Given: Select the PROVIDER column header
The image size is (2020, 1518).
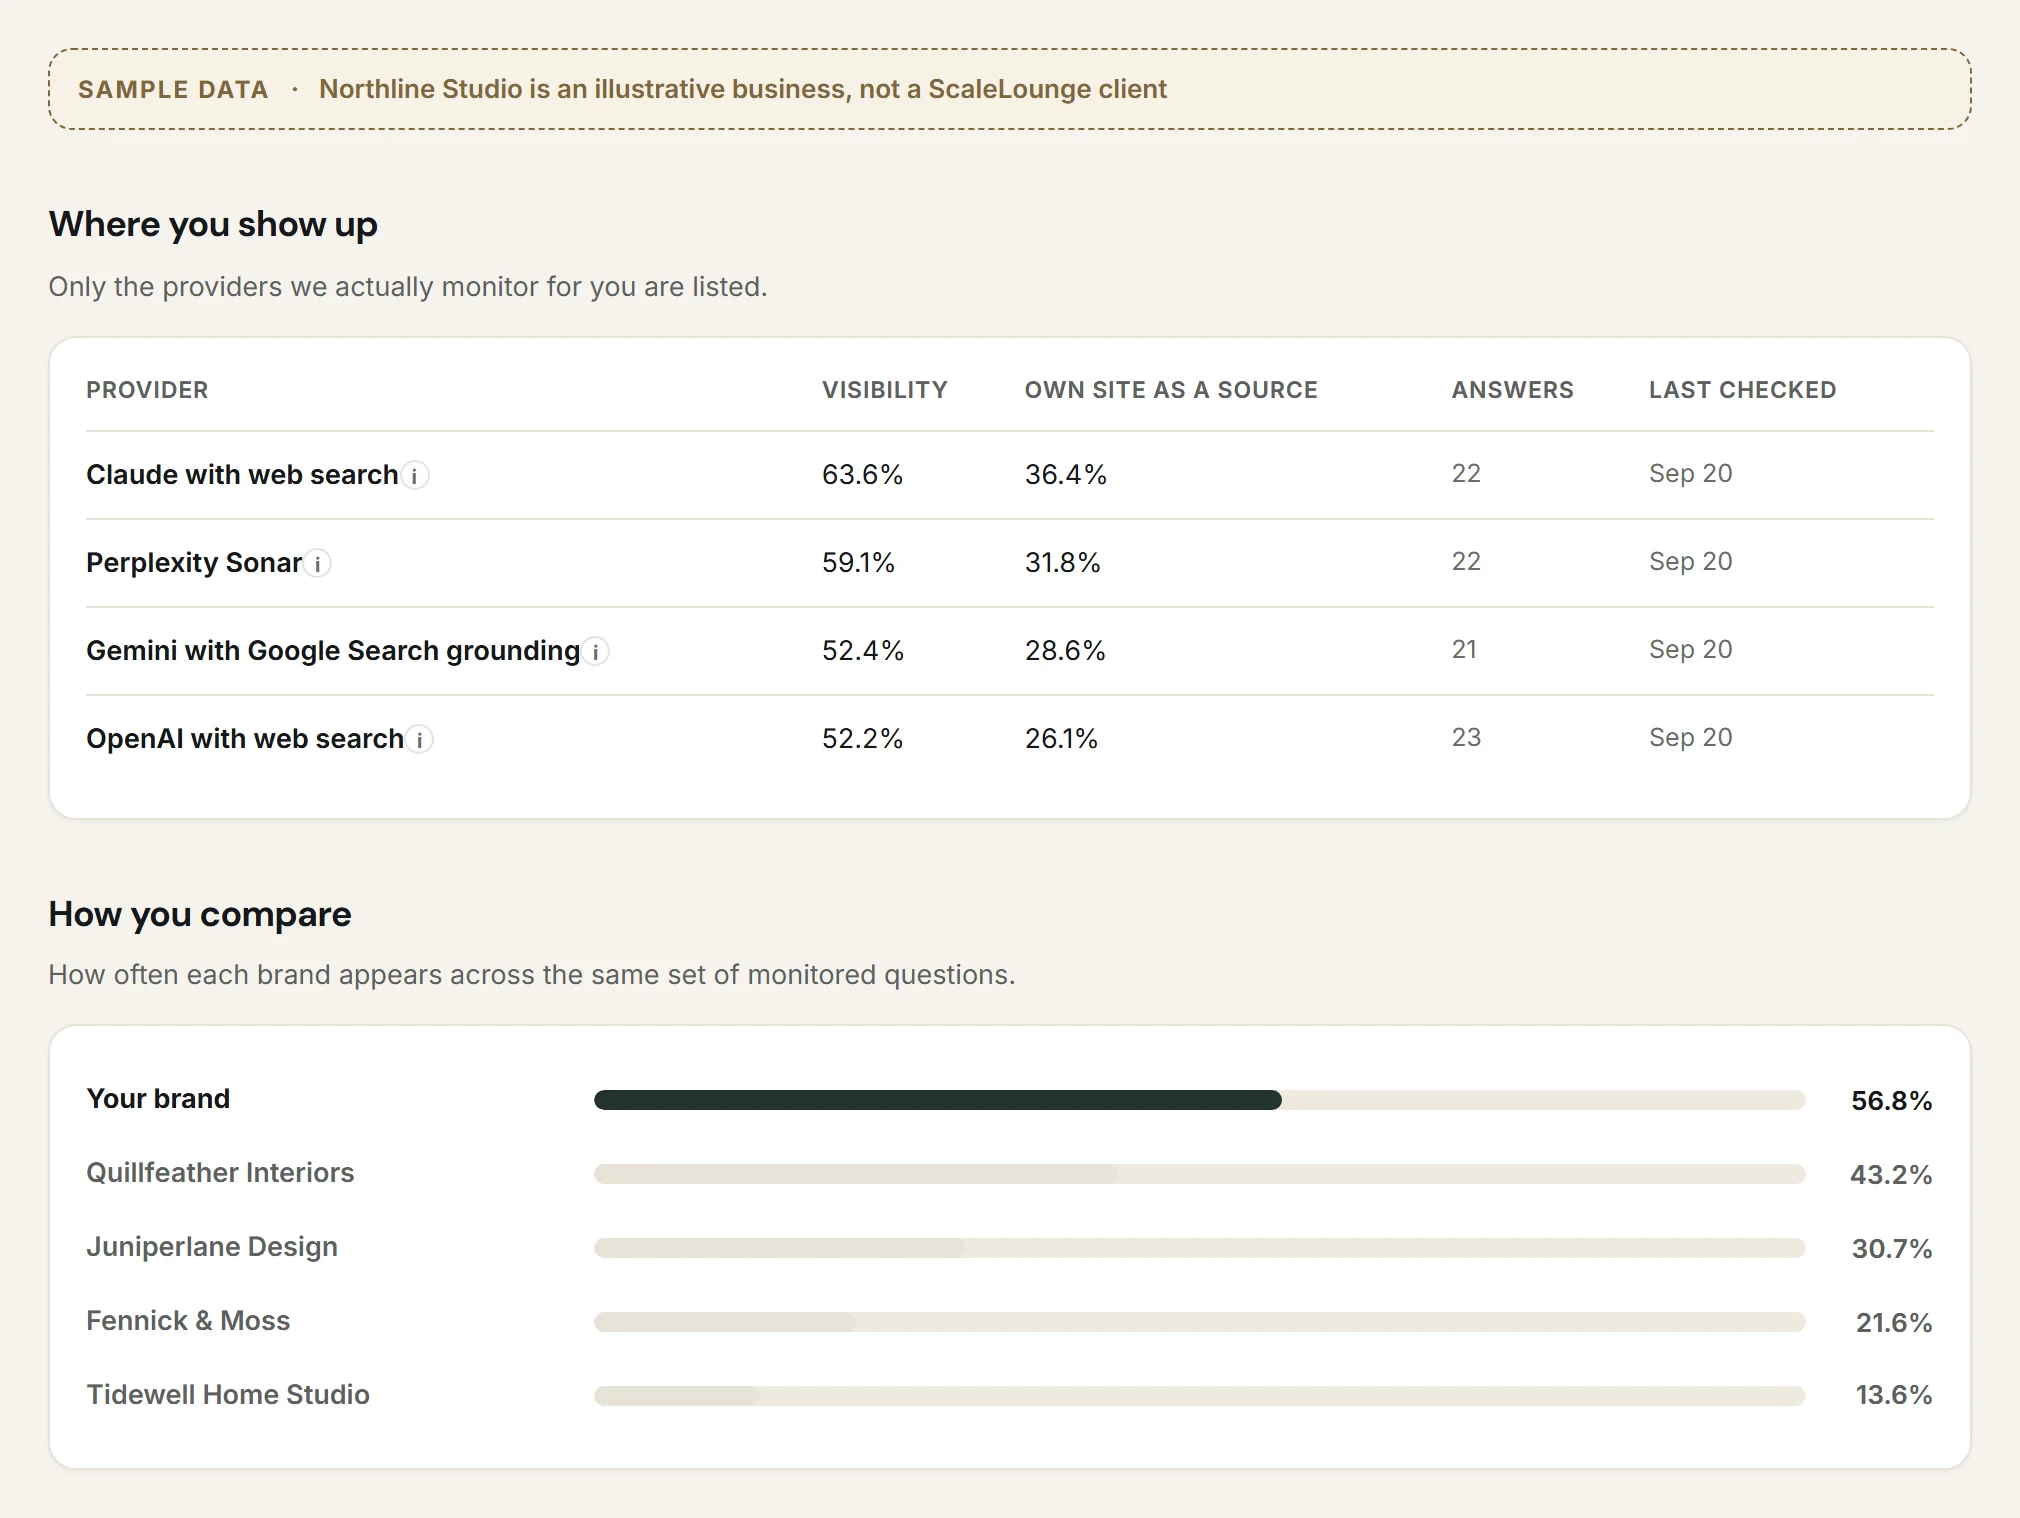Looking at the screenshot, I should pos(147,390).
